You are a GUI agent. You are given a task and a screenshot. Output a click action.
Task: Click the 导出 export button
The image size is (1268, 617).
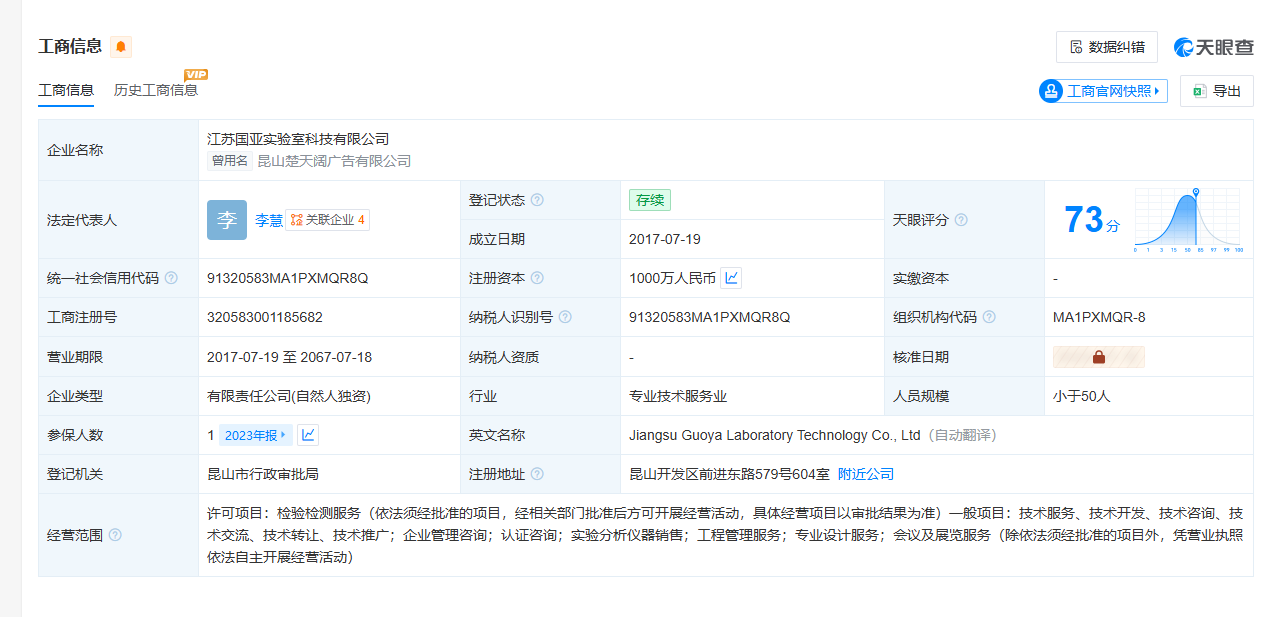(1216, 91)
